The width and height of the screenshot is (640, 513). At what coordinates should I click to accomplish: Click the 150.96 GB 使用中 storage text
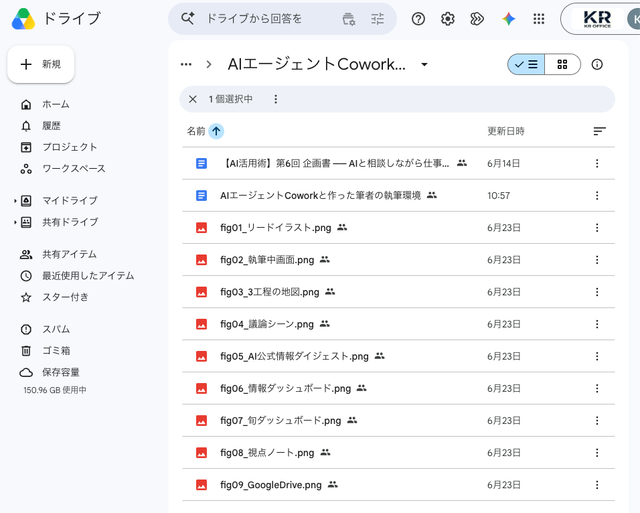(x=55, y=390)
